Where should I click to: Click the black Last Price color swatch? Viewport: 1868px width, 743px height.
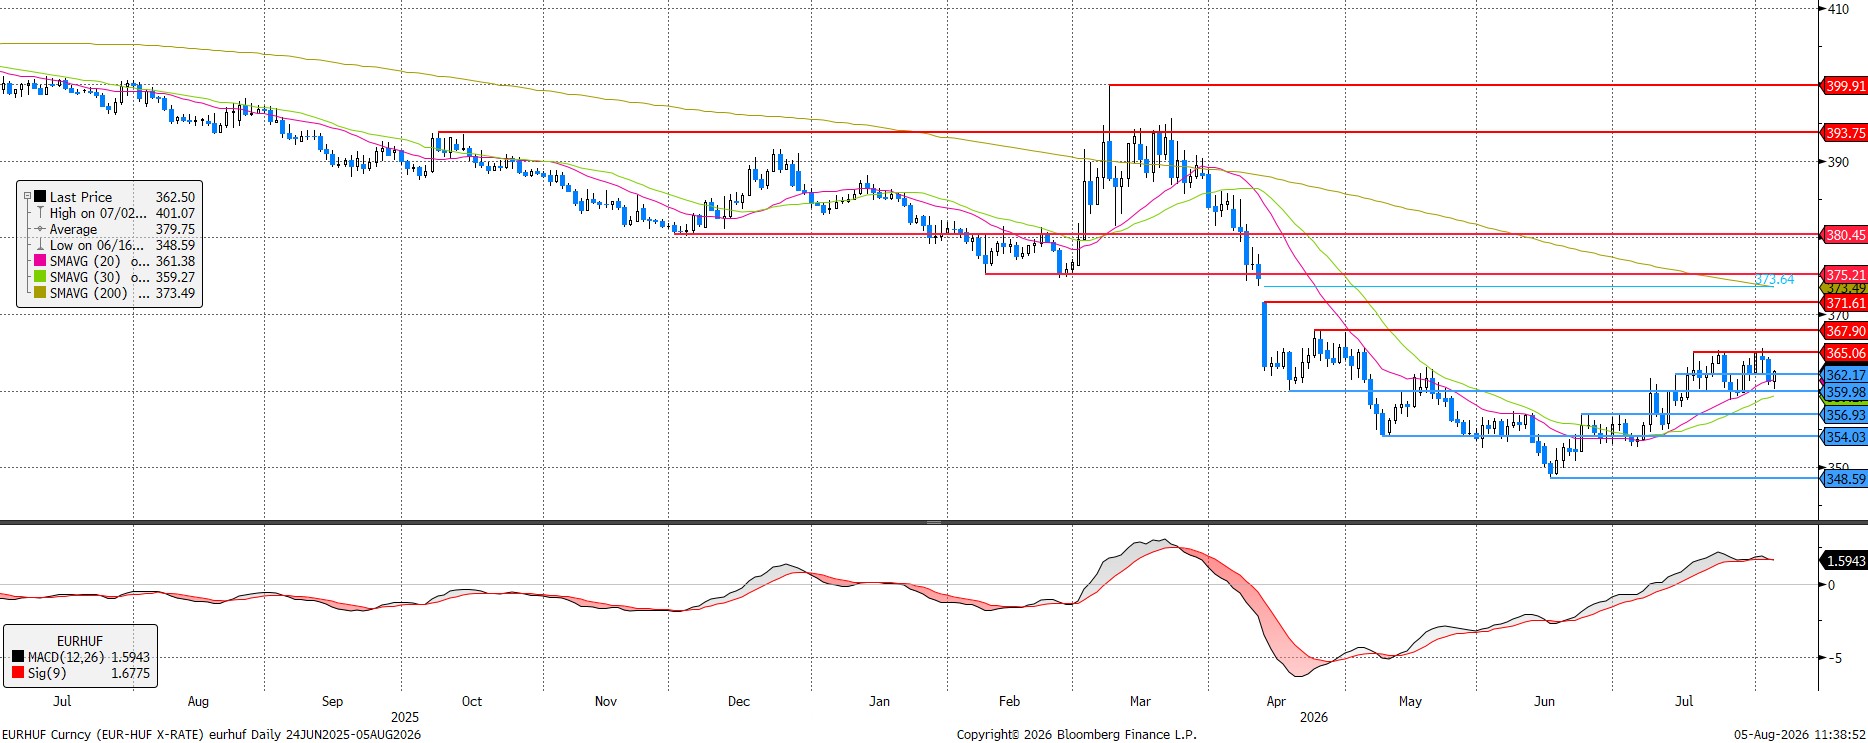pos(40,197)
